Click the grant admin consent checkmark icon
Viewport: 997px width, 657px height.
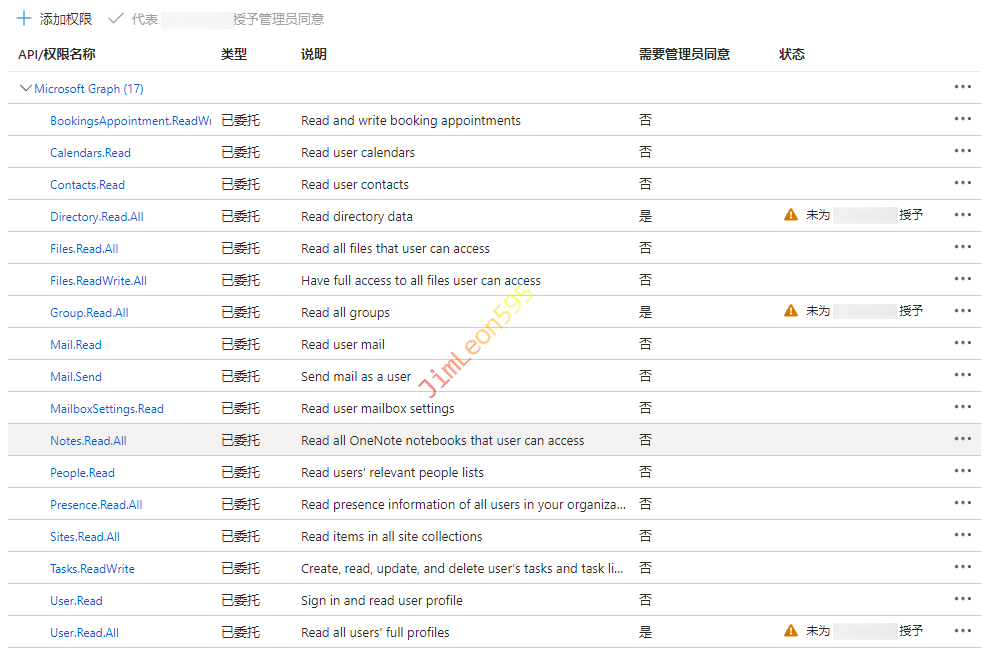point(116,19)
